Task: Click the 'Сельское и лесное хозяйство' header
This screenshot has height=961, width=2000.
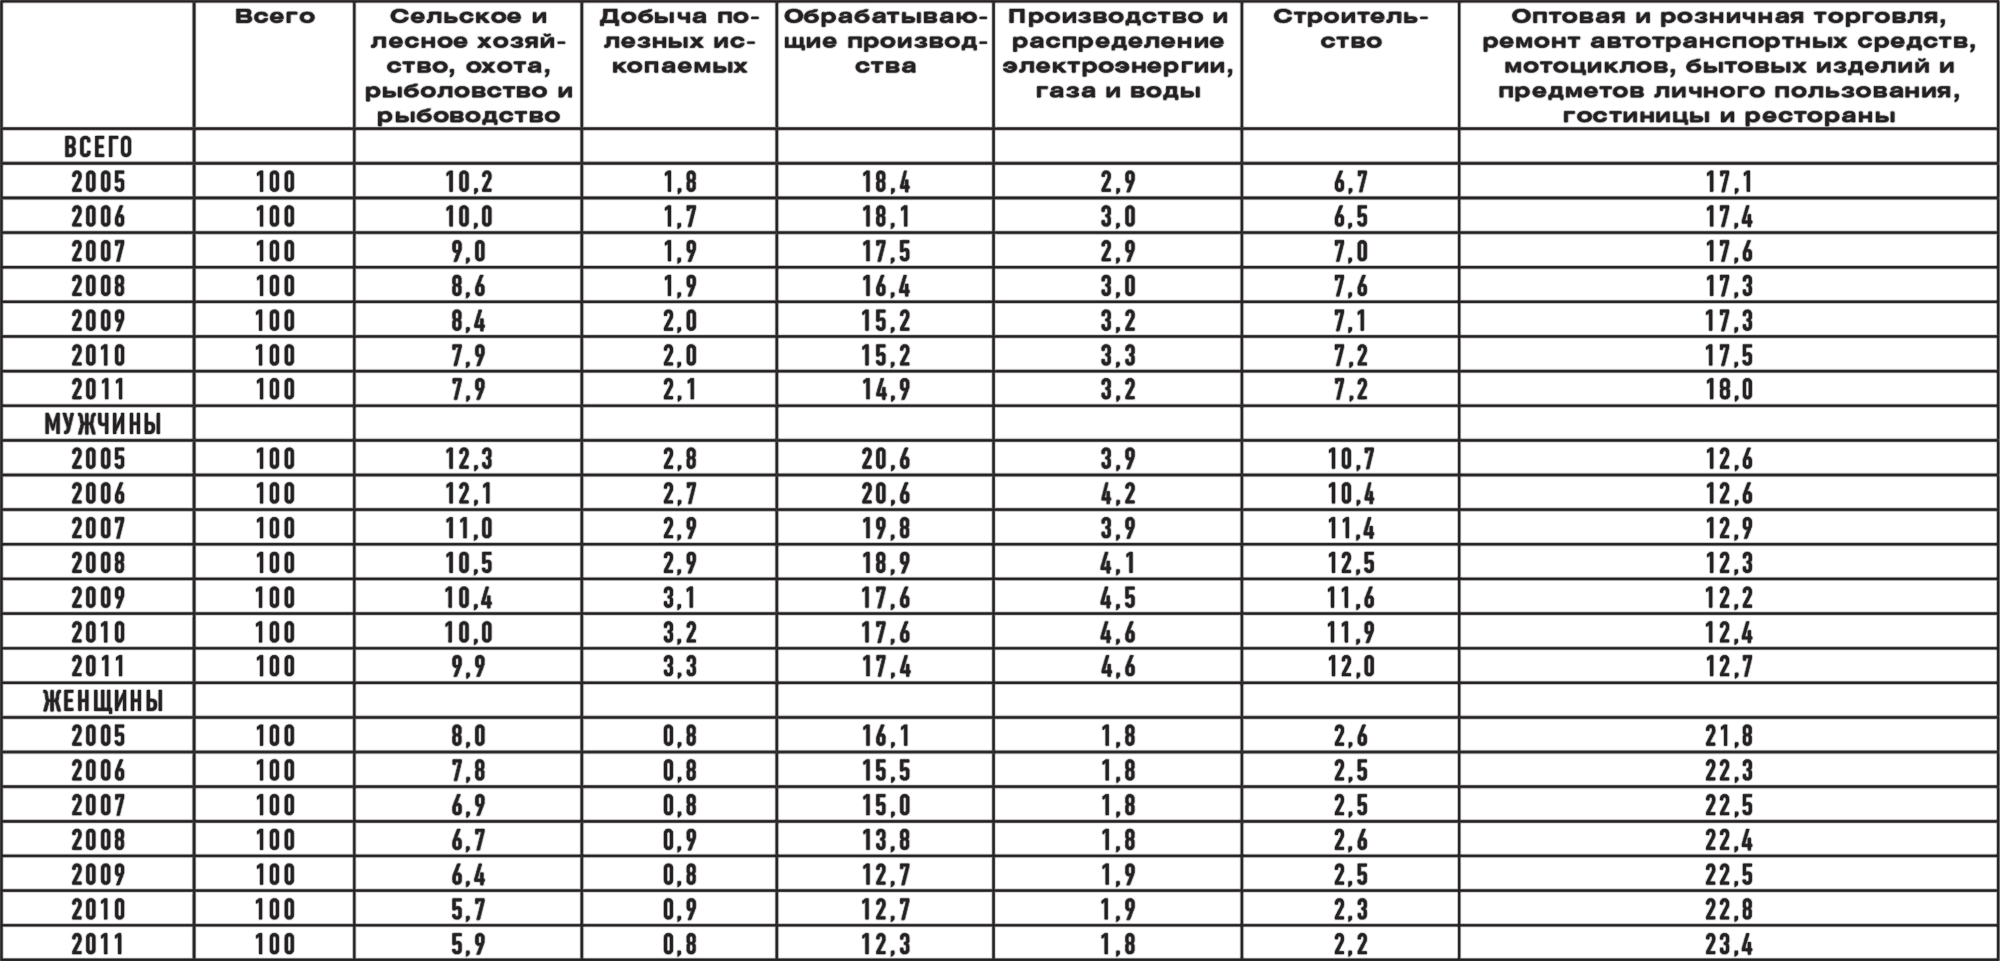Action: (468, 66)
